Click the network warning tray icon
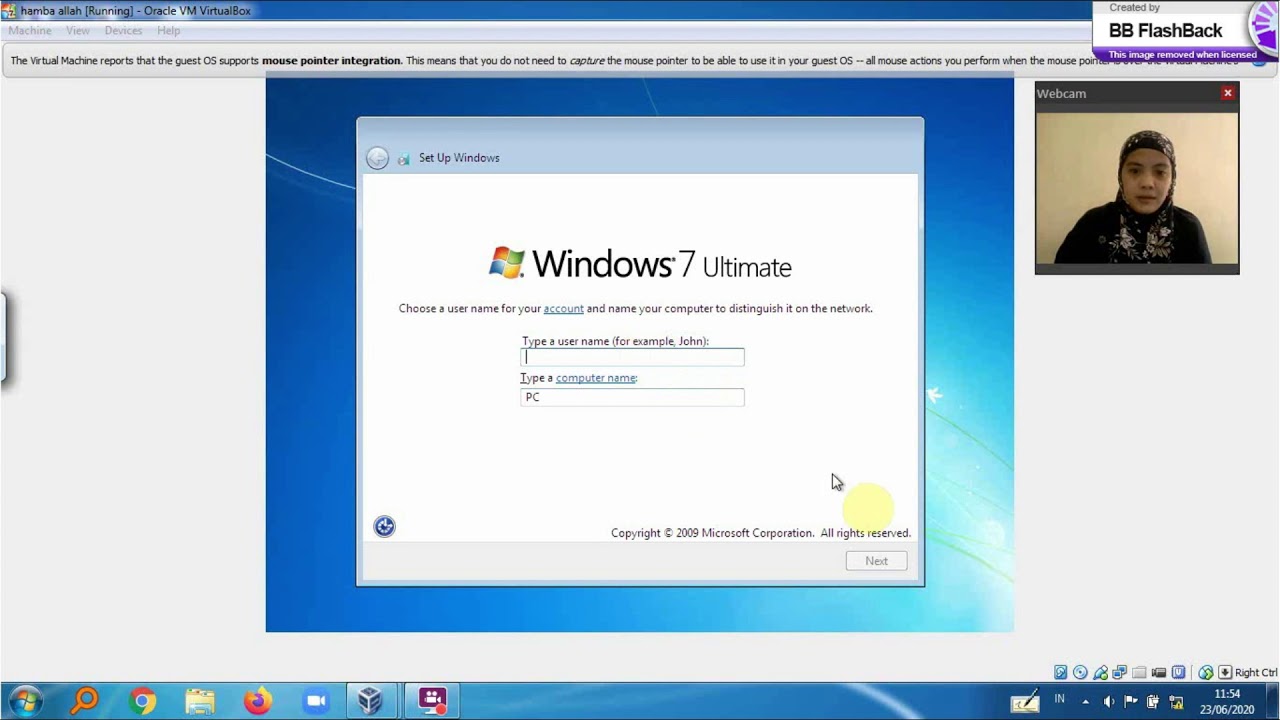The width and height of the screenshot is (1280, 720). (x=1176, y=701)
